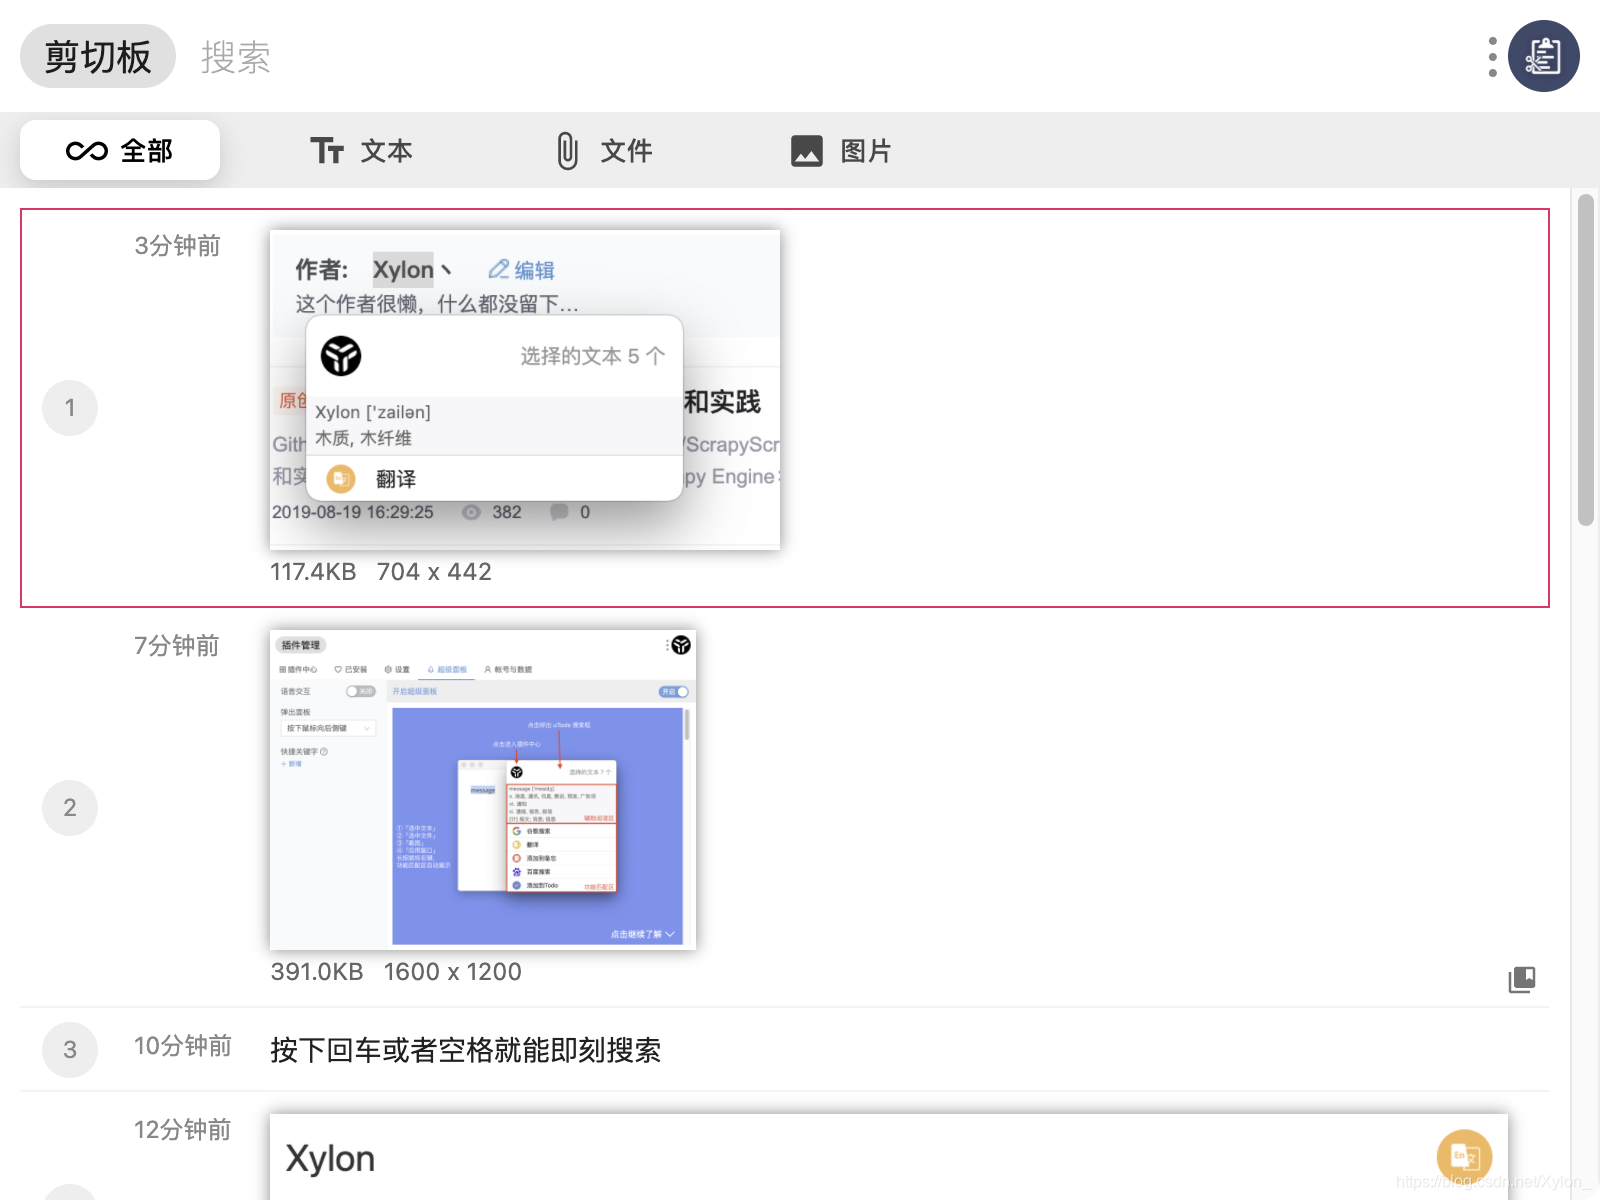Image resolution: width=1600 pixels, height=1200 pixels.
Task: Switch to the 全部 tab
Action: pyautogui.click(x=120, y=150)
